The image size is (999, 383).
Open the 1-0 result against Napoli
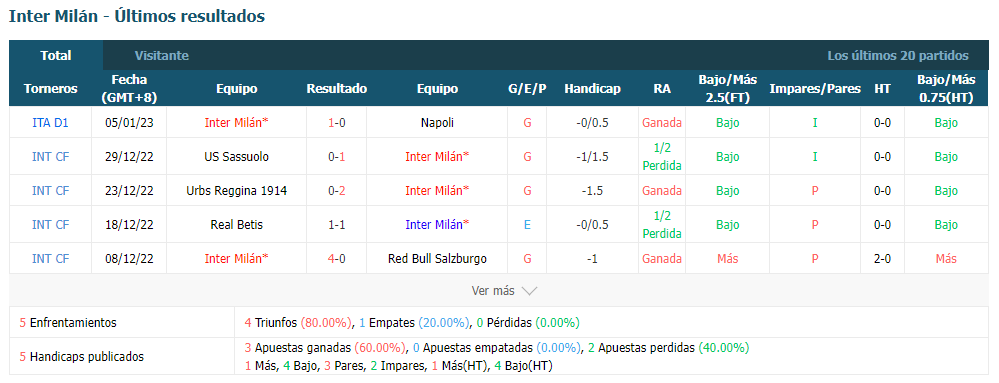click(336, 123)
